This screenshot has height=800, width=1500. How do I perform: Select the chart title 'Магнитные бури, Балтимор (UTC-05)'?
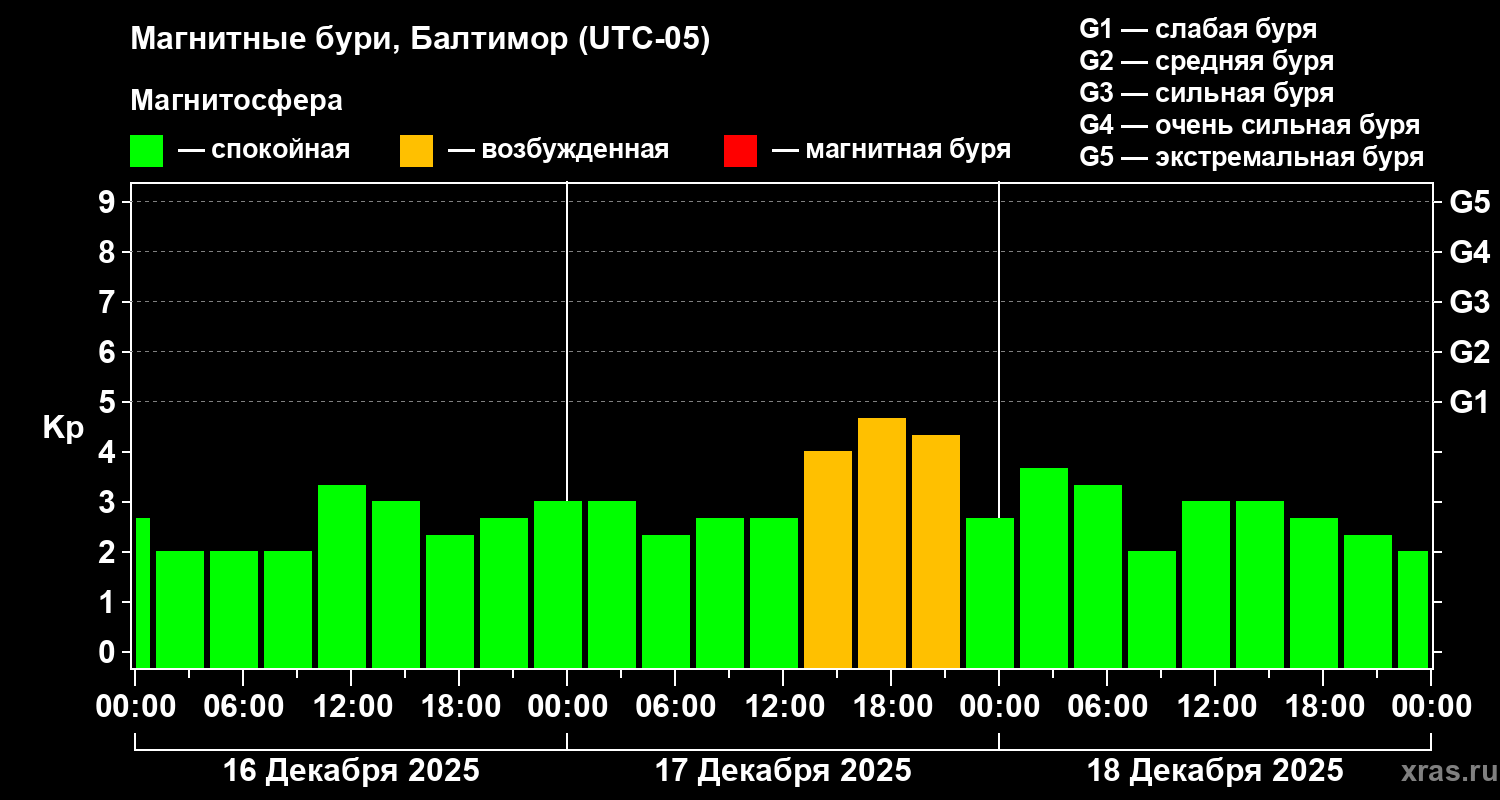[x=420, y=40]
